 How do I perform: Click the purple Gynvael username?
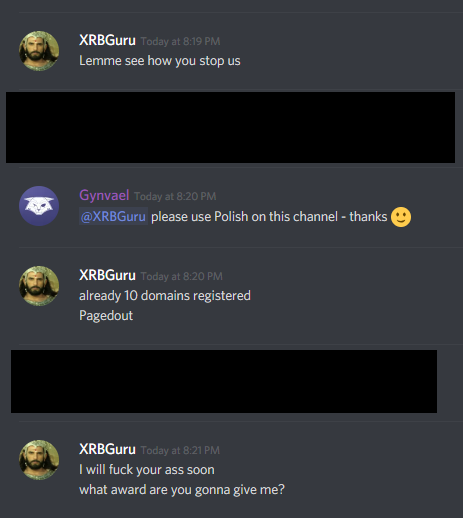[x=104, y=195]
